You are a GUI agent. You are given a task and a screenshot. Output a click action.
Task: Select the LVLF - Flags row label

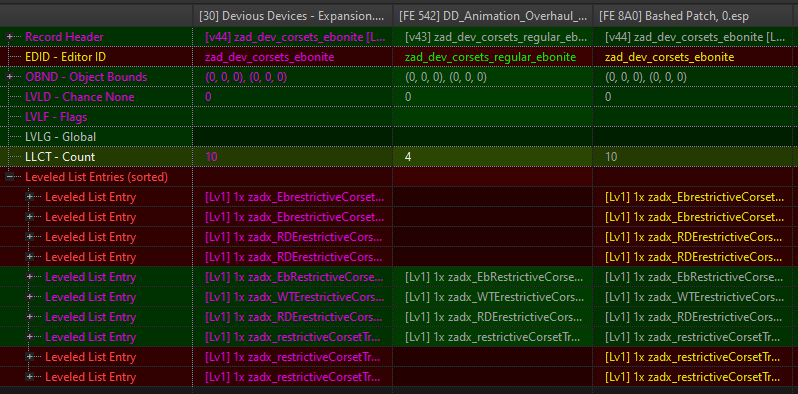point(56,117)
